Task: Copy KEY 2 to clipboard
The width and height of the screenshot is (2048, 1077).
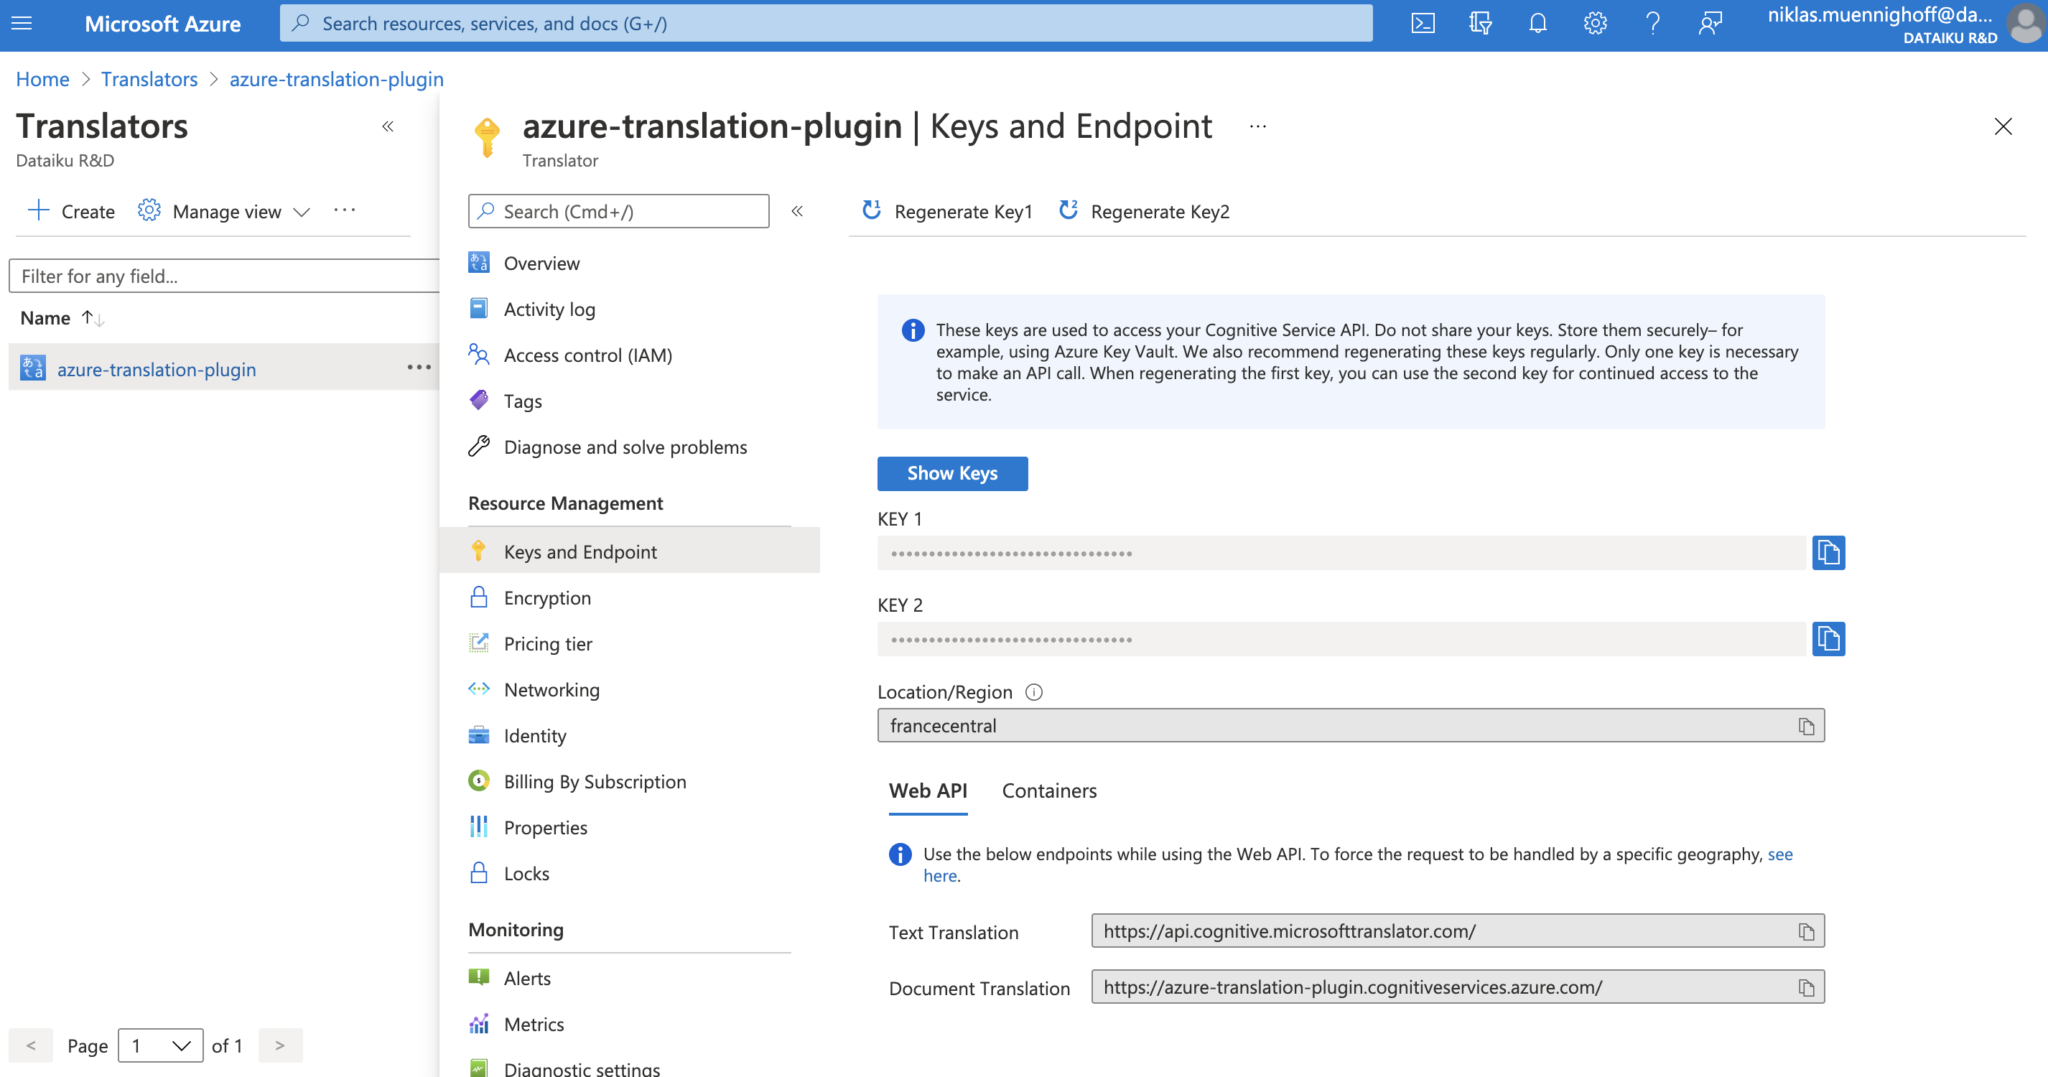Action: (x=1828, y=638)
